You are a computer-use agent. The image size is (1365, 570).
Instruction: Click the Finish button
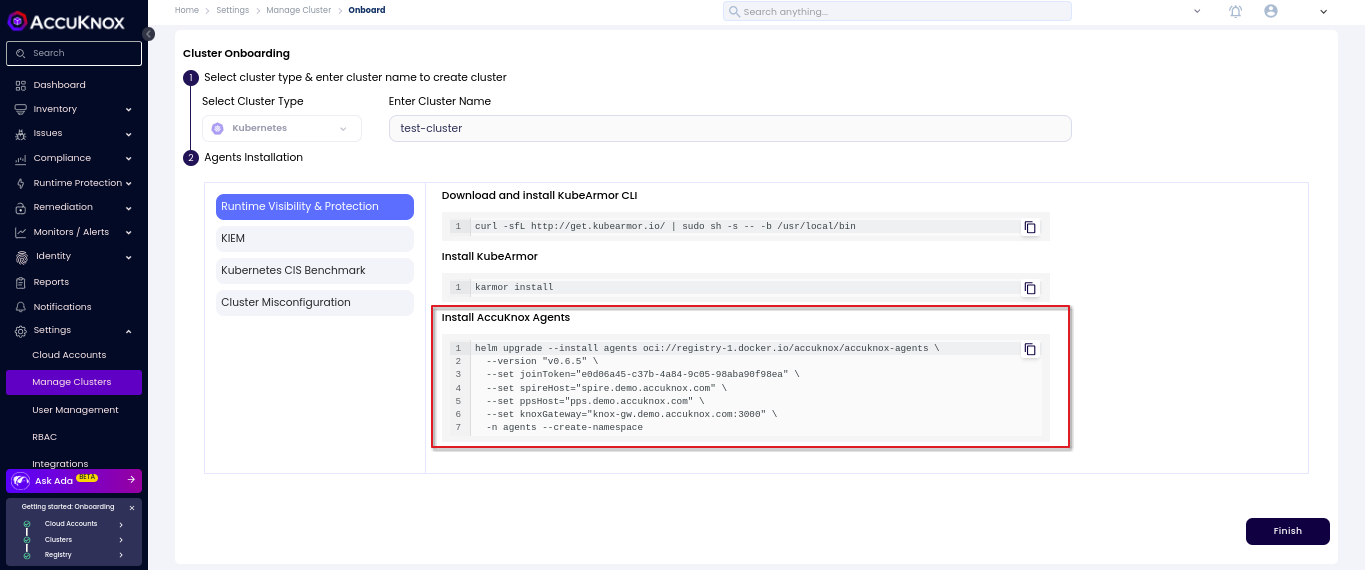pos(1288,531)
